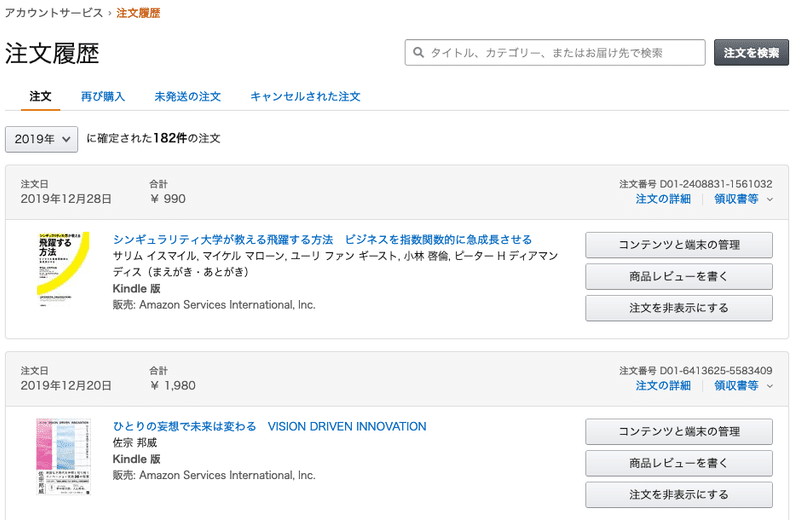Open the シンギュラリティ大学が教える飛躍する方法 book title link
The width and height of the screenshot is (800, 520).
point(322,239)
